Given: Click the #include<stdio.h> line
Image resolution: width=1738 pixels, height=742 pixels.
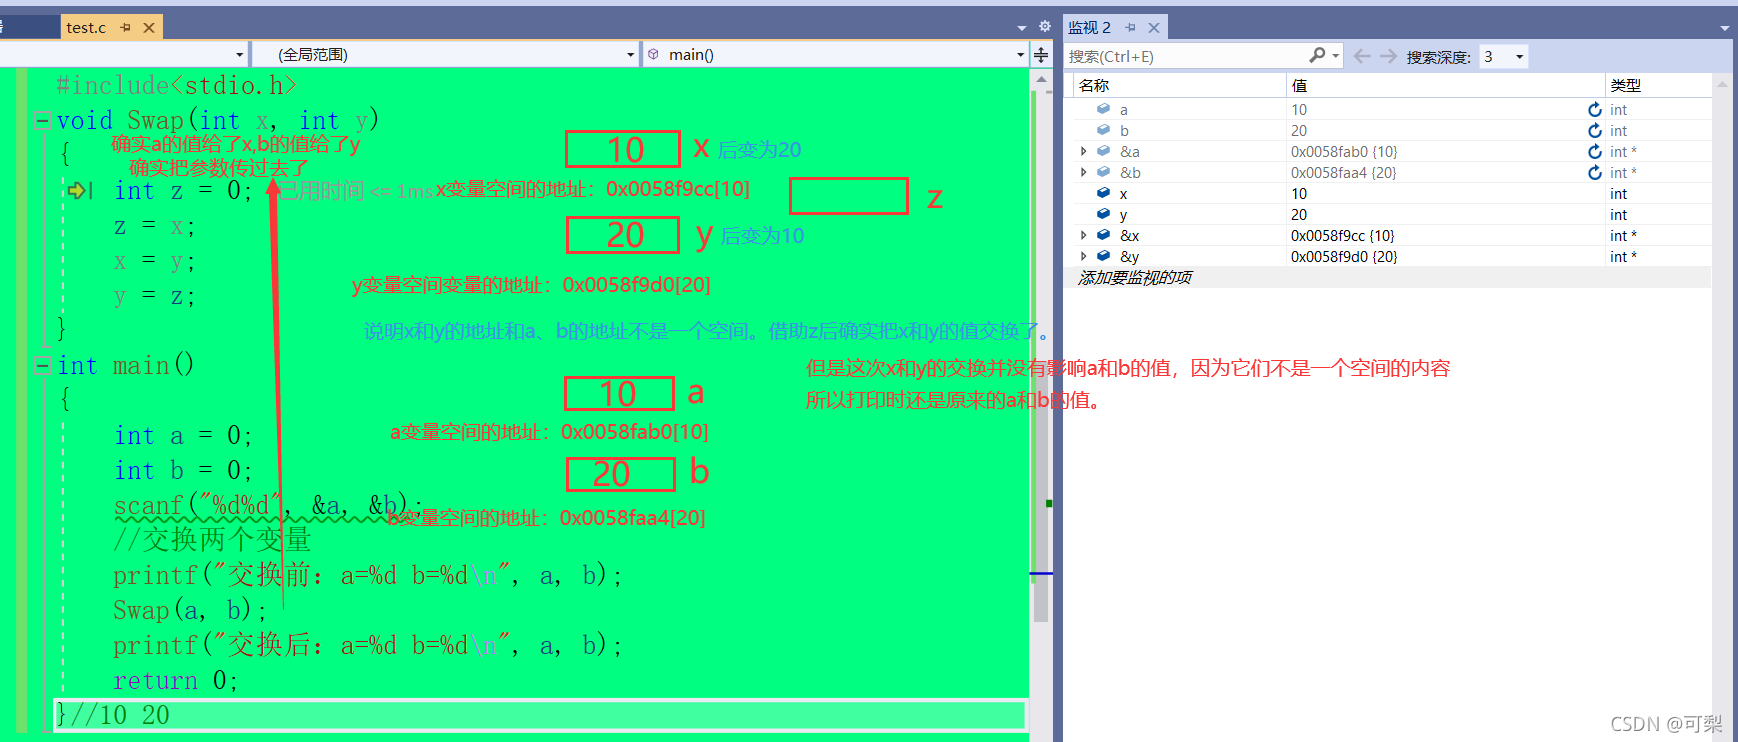Looking at the screenshot, I should (176, 85).
